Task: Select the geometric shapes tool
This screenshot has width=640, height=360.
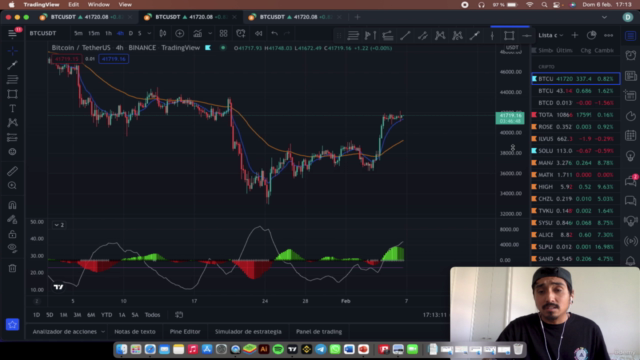Action: coord(12,94)
